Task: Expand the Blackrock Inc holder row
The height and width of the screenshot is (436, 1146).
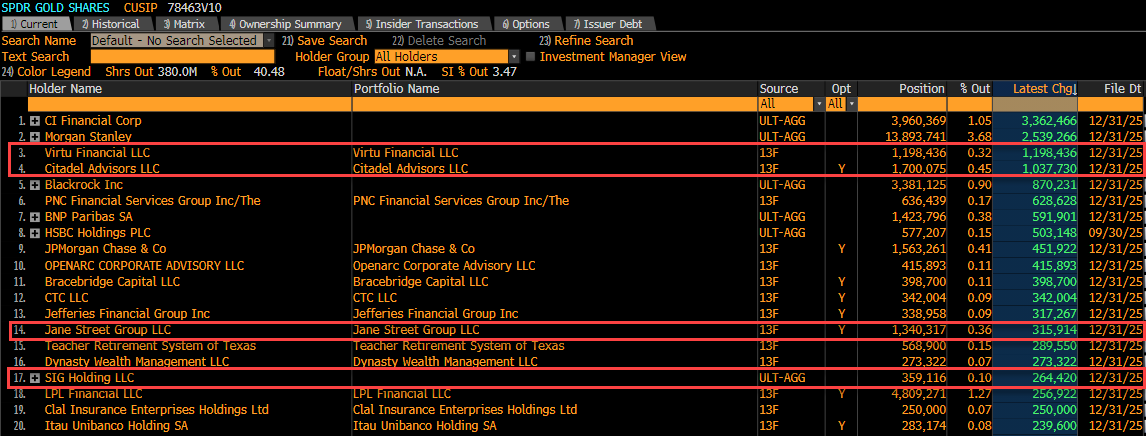Action: [34, 185]
